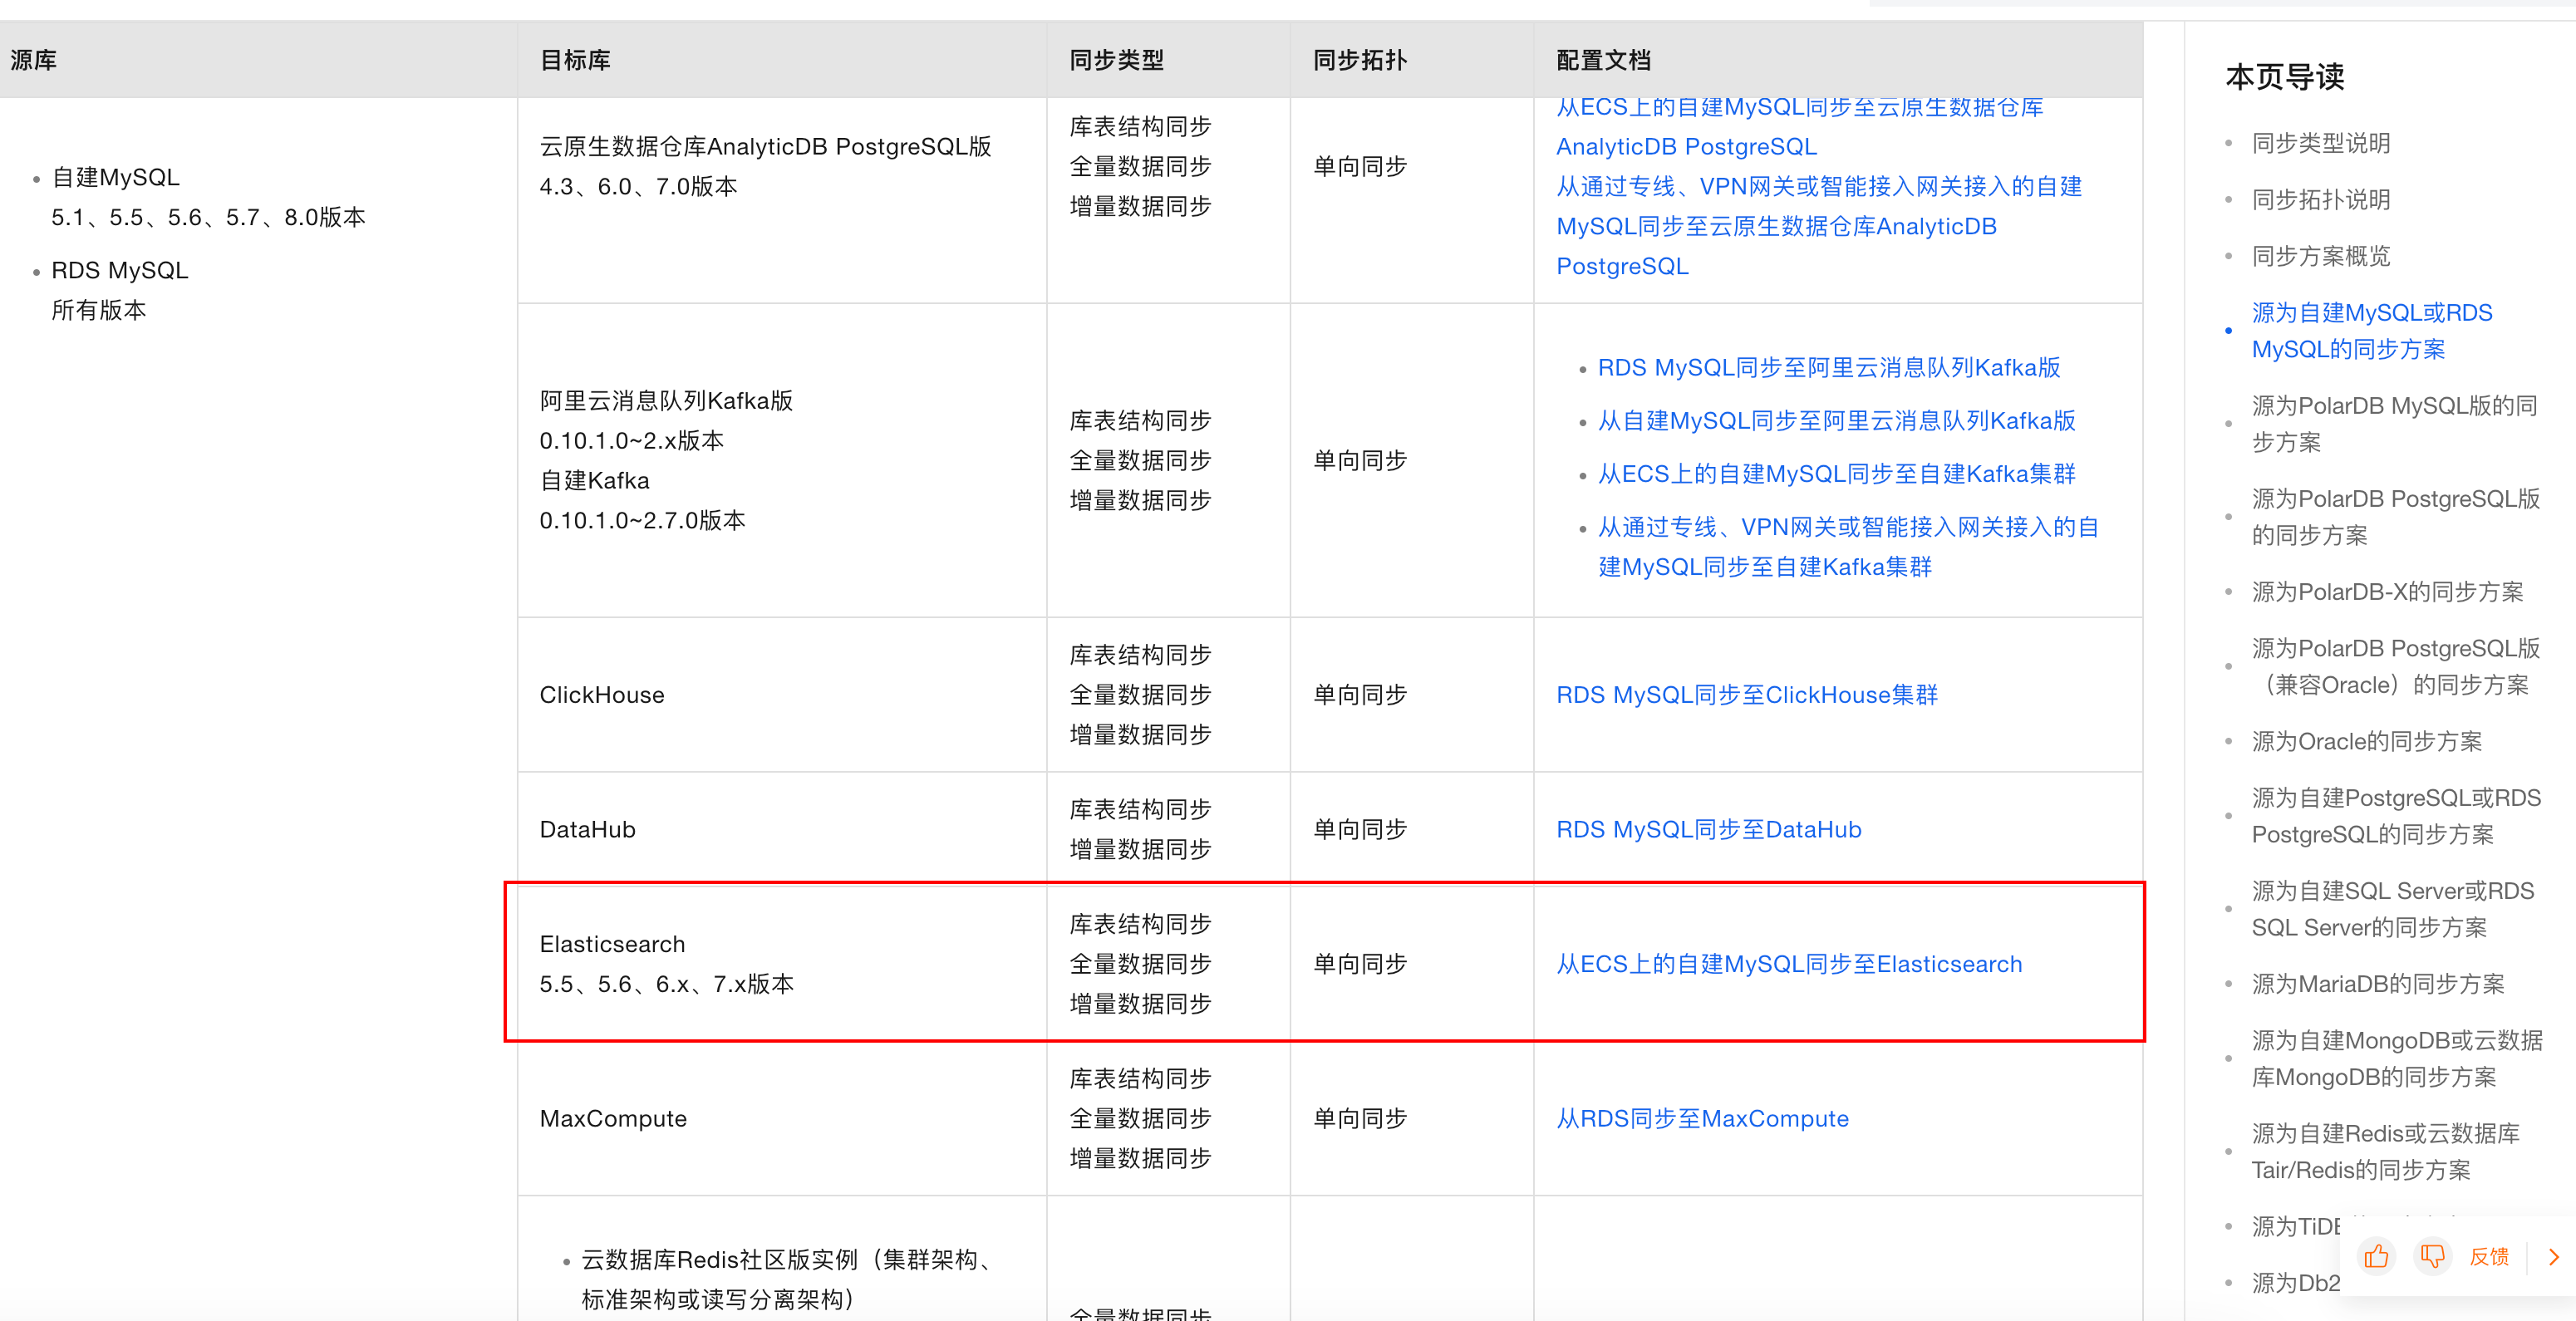Expand the feedback panel arrow
The width and height of the screenshot is (2576, 1321).
[2554, 1257]
